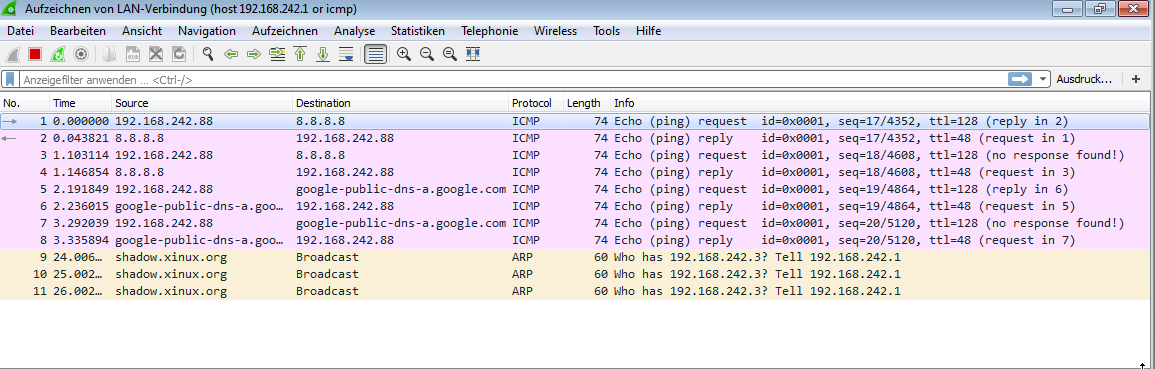The height and width of the screenshot is (369, 1155).
Task: Apply display filter with blue arrow button
Action: (x=1020, y=80)
